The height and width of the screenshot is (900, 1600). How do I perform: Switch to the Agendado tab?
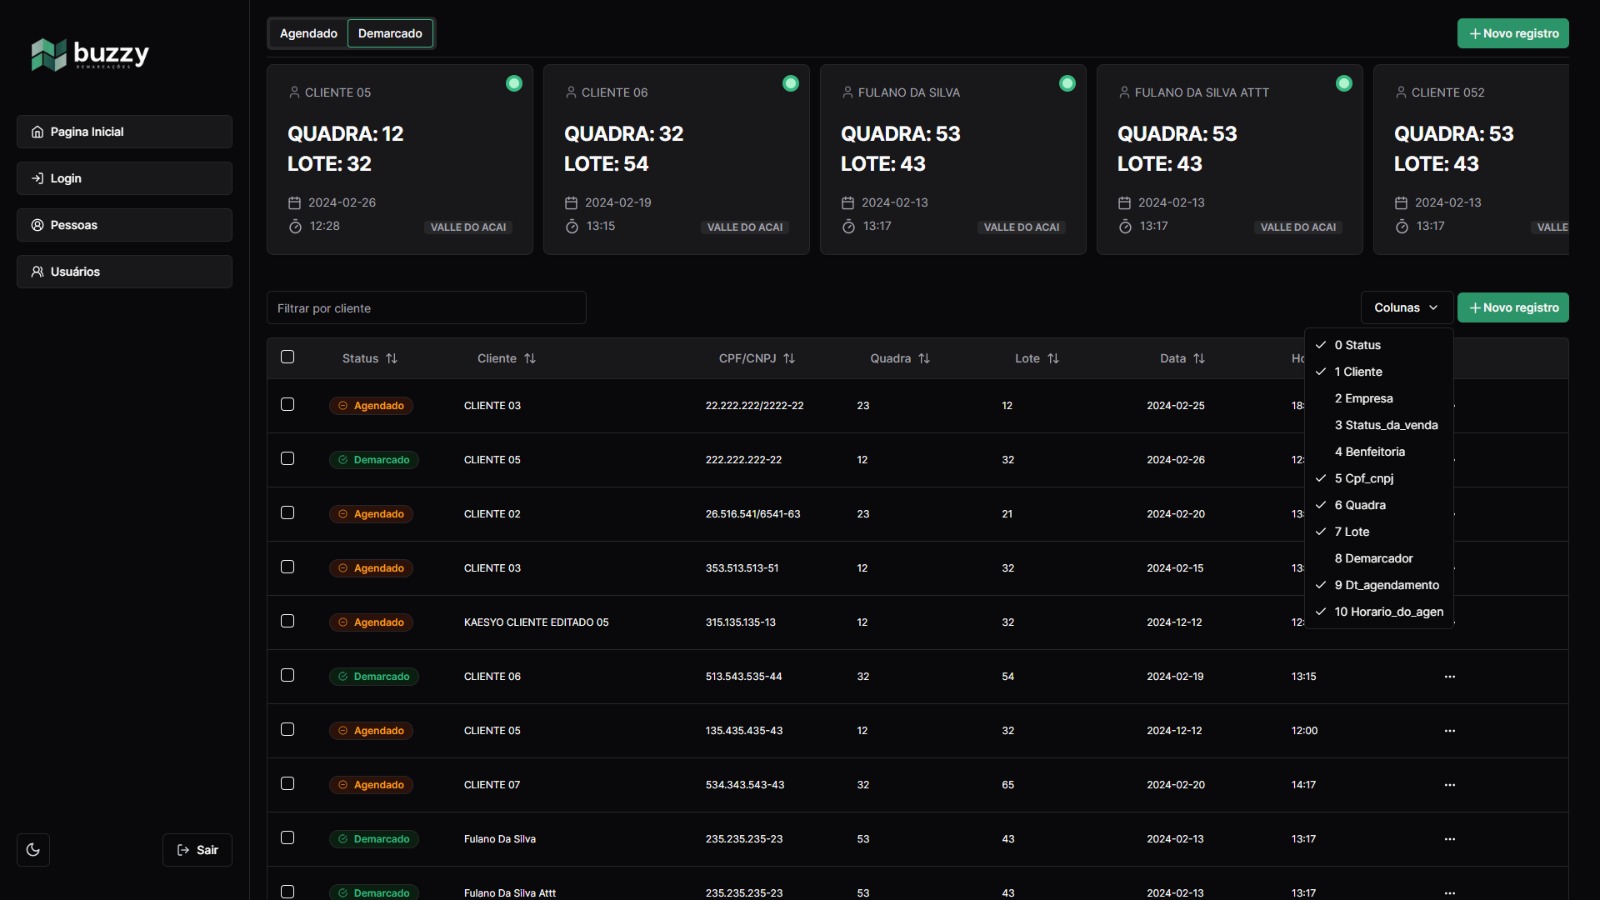pos(308,34)
